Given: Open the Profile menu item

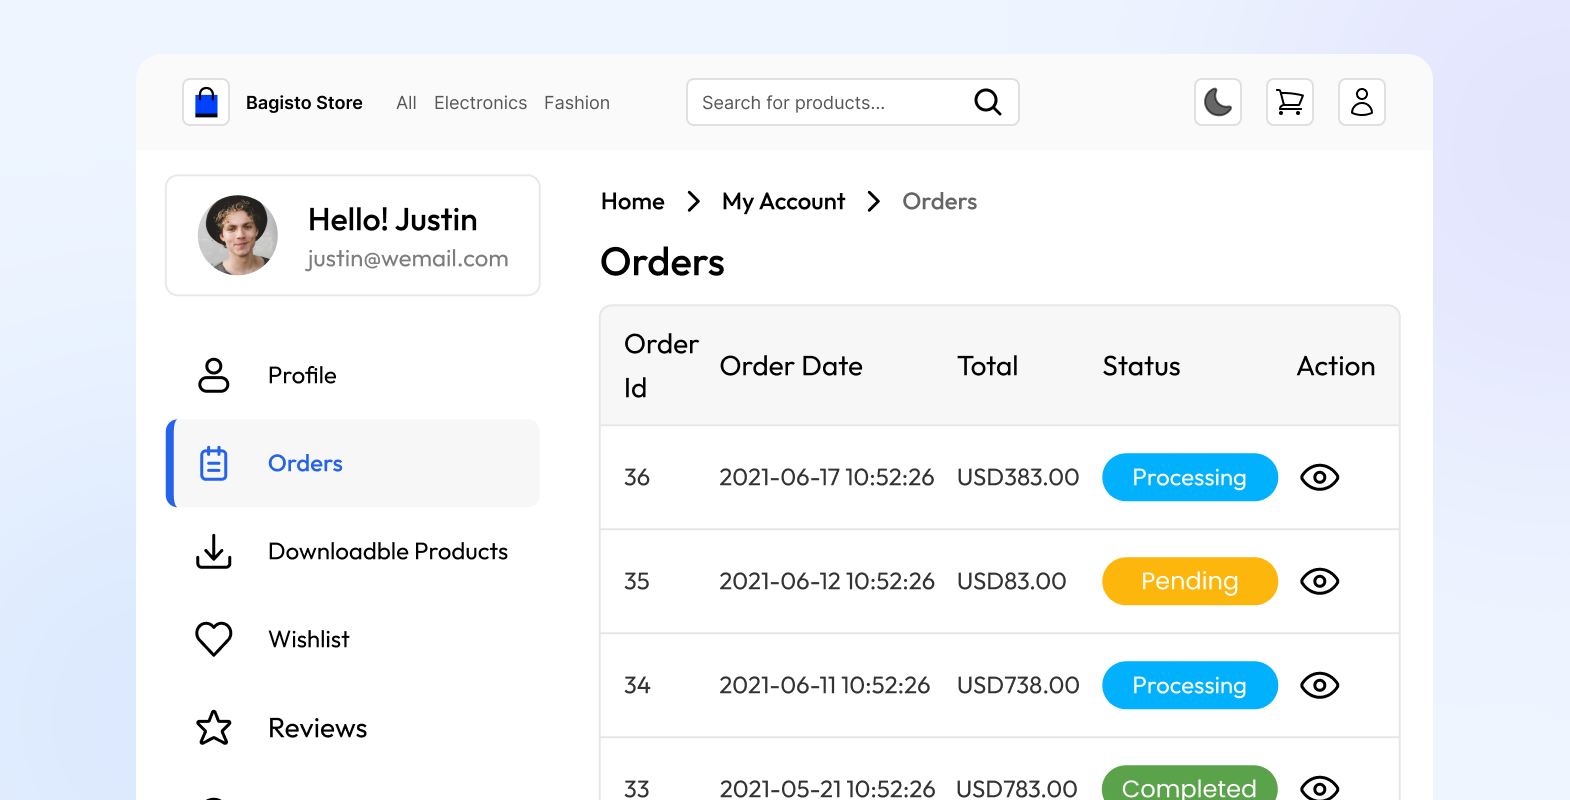Looking at the screenshot, I should tap(353, 375).
